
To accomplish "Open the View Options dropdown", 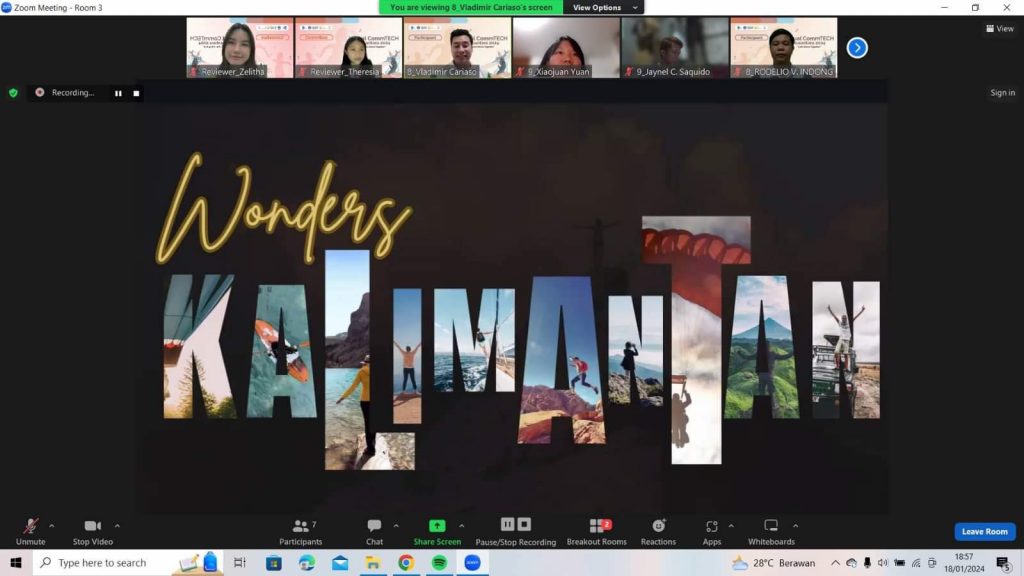I will (603, 8).
